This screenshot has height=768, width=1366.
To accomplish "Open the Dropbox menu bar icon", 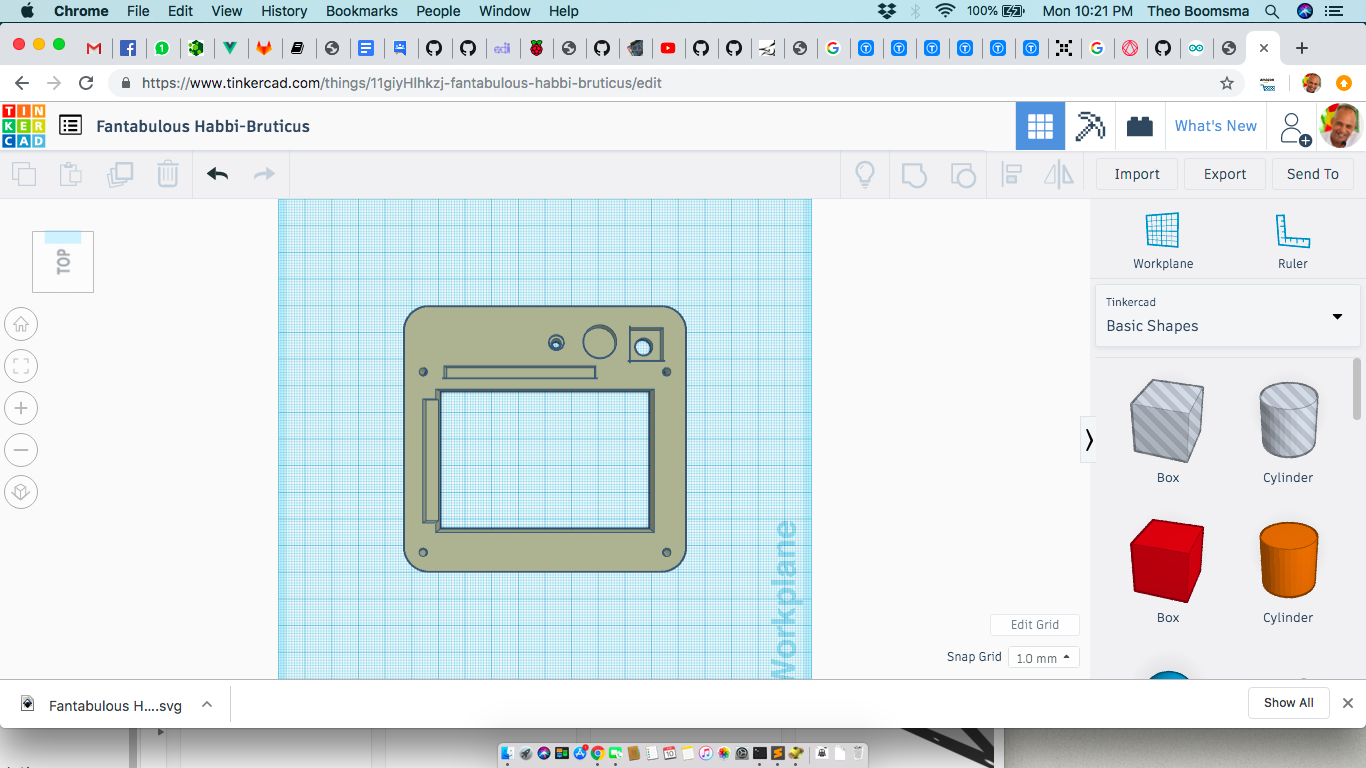I will click(887, 11).
